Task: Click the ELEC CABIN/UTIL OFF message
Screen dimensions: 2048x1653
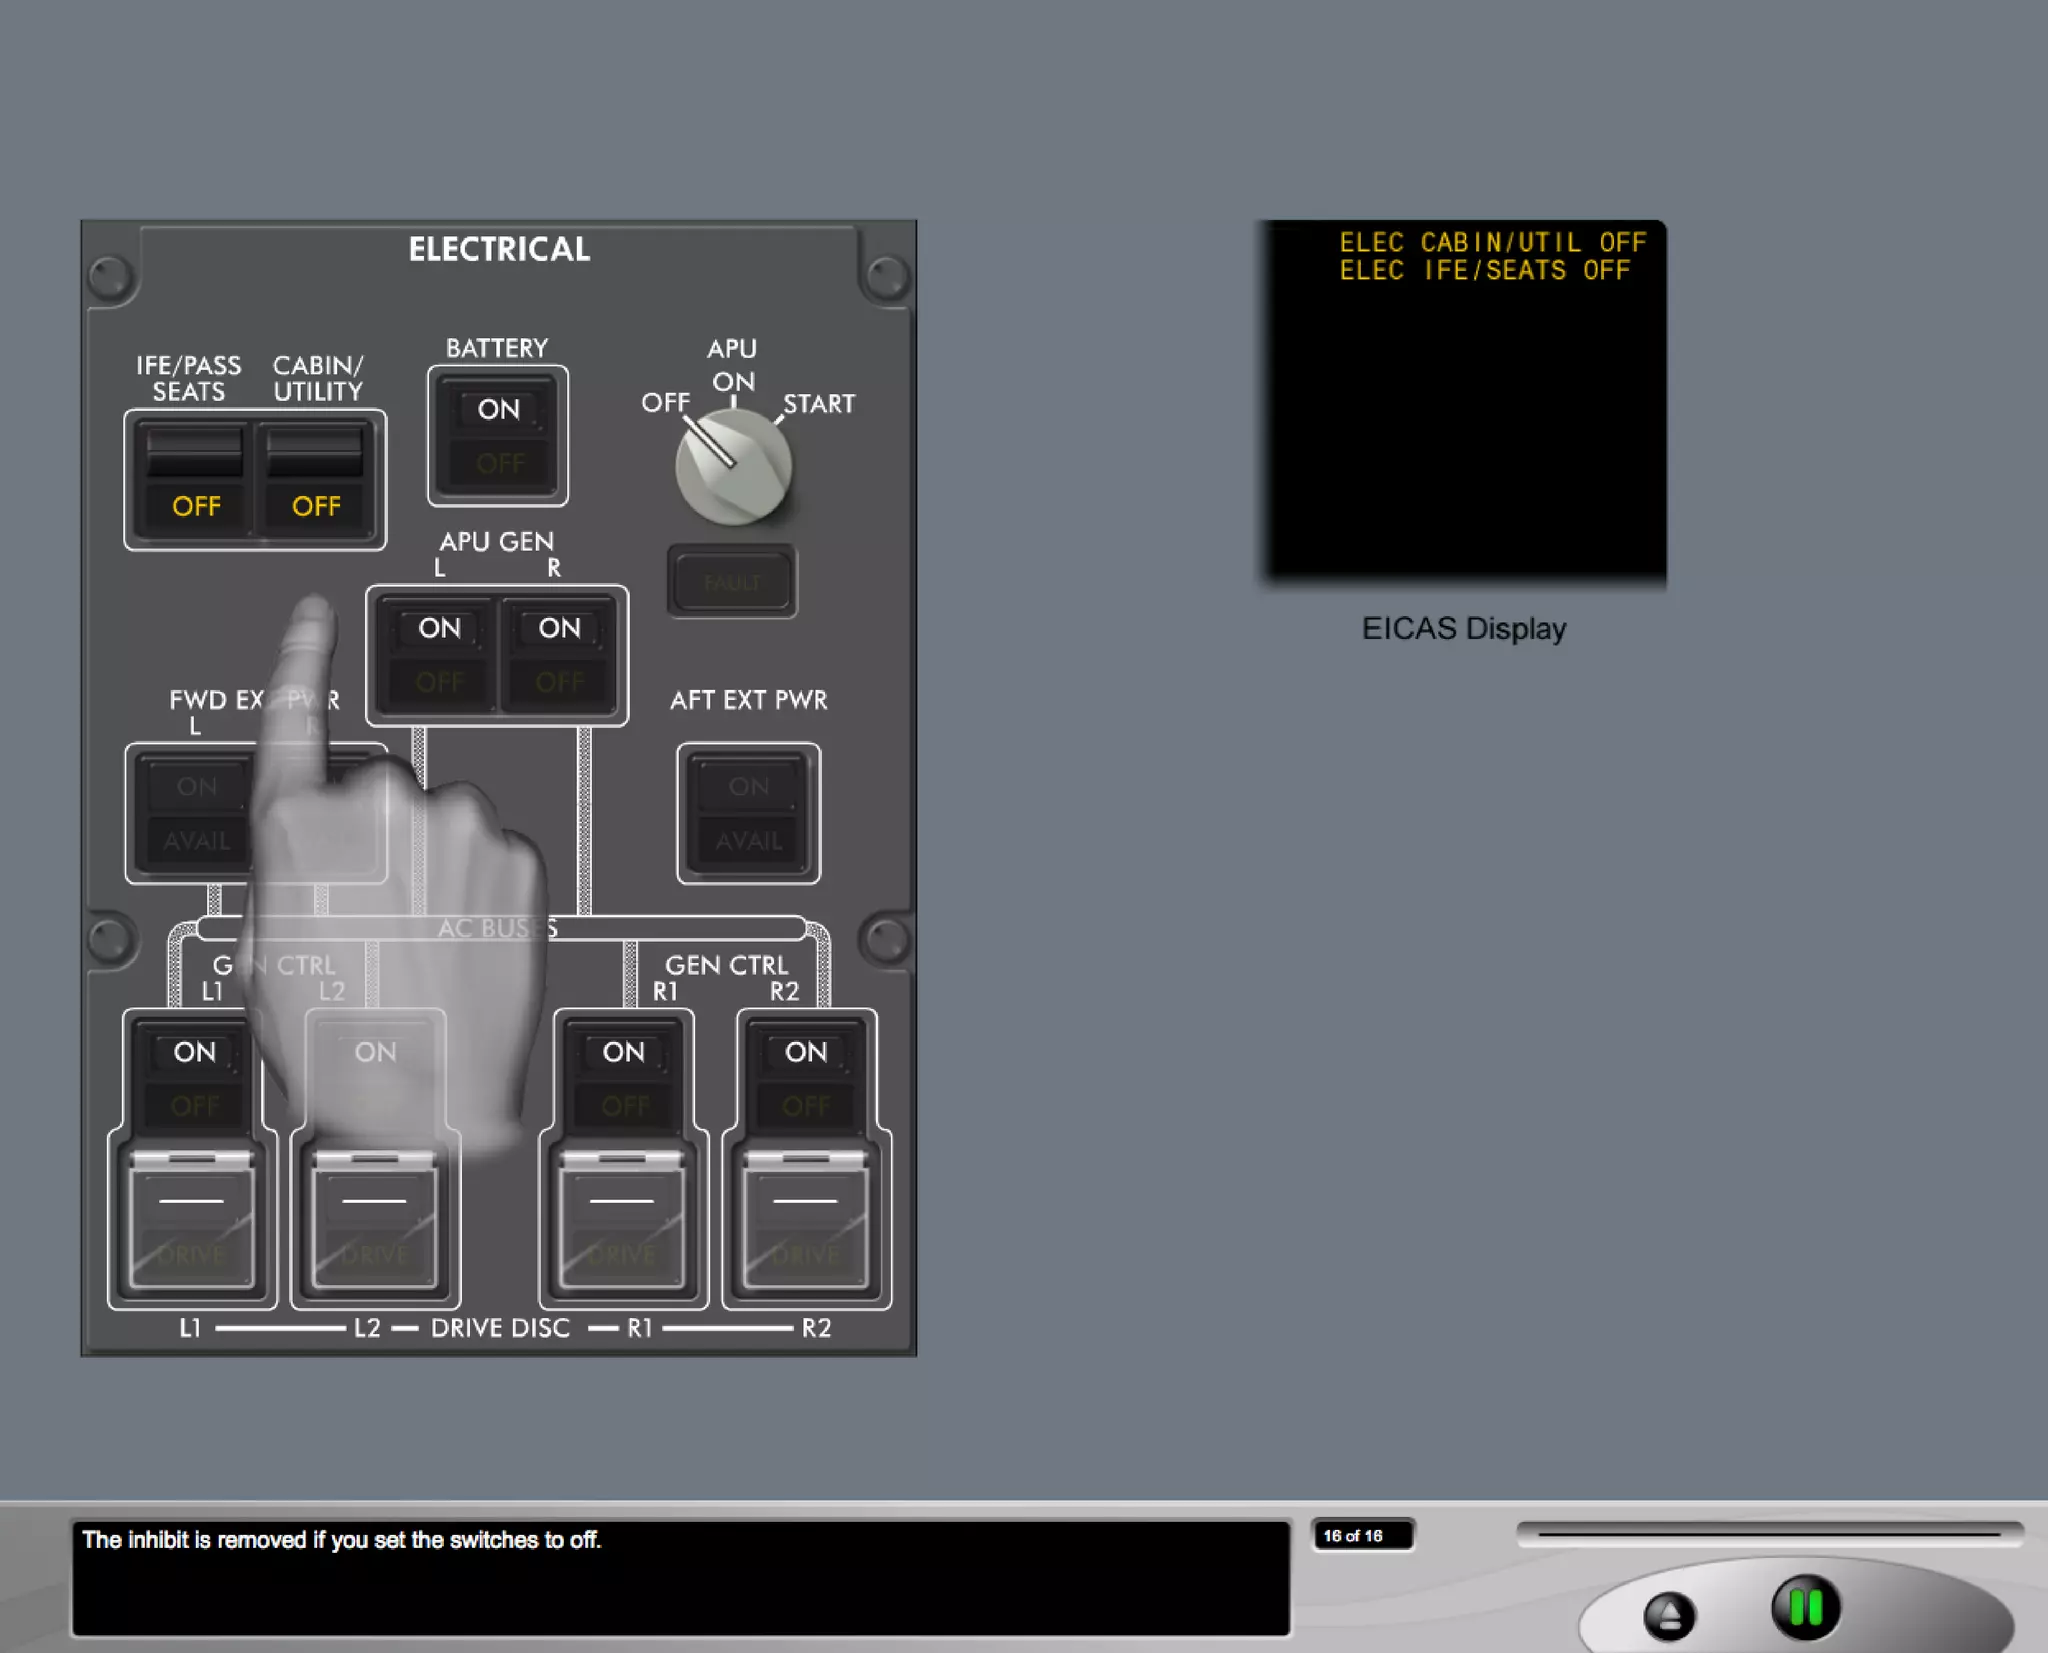Action: pos(1492,242)
